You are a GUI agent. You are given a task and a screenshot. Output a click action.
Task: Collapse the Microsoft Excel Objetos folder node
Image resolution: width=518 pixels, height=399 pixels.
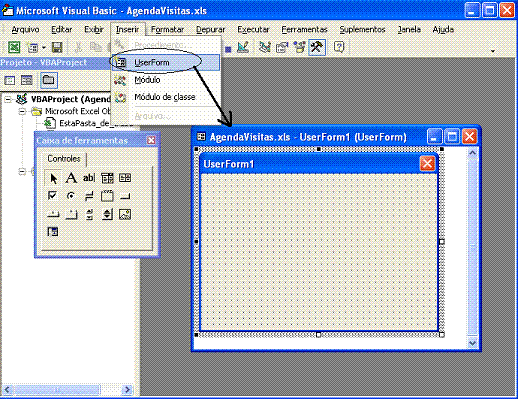pyautogui.click(x=22, y=111)
